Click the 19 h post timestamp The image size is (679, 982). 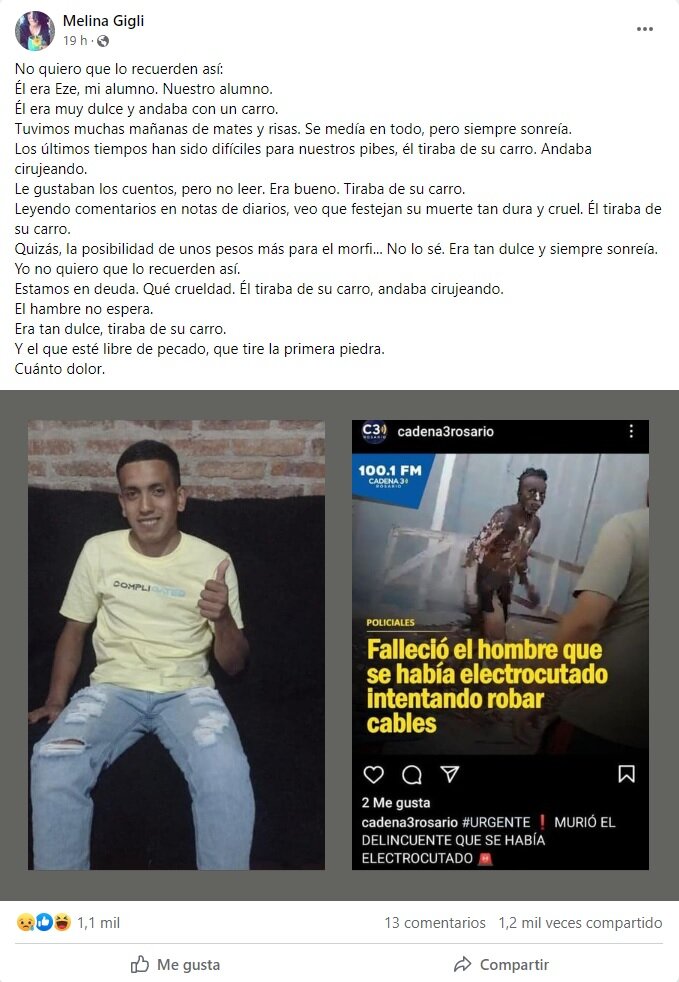pyautogui.click(x=75, y=41)
